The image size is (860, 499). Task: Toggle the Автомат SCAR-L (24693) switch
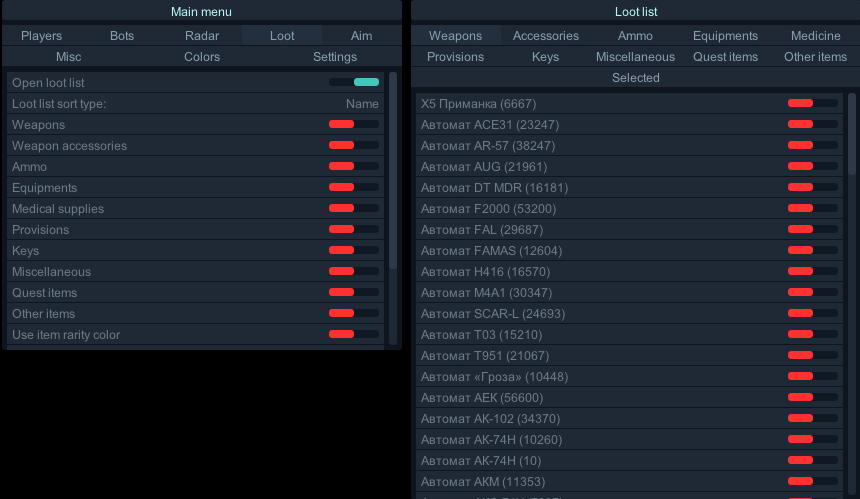813,313
